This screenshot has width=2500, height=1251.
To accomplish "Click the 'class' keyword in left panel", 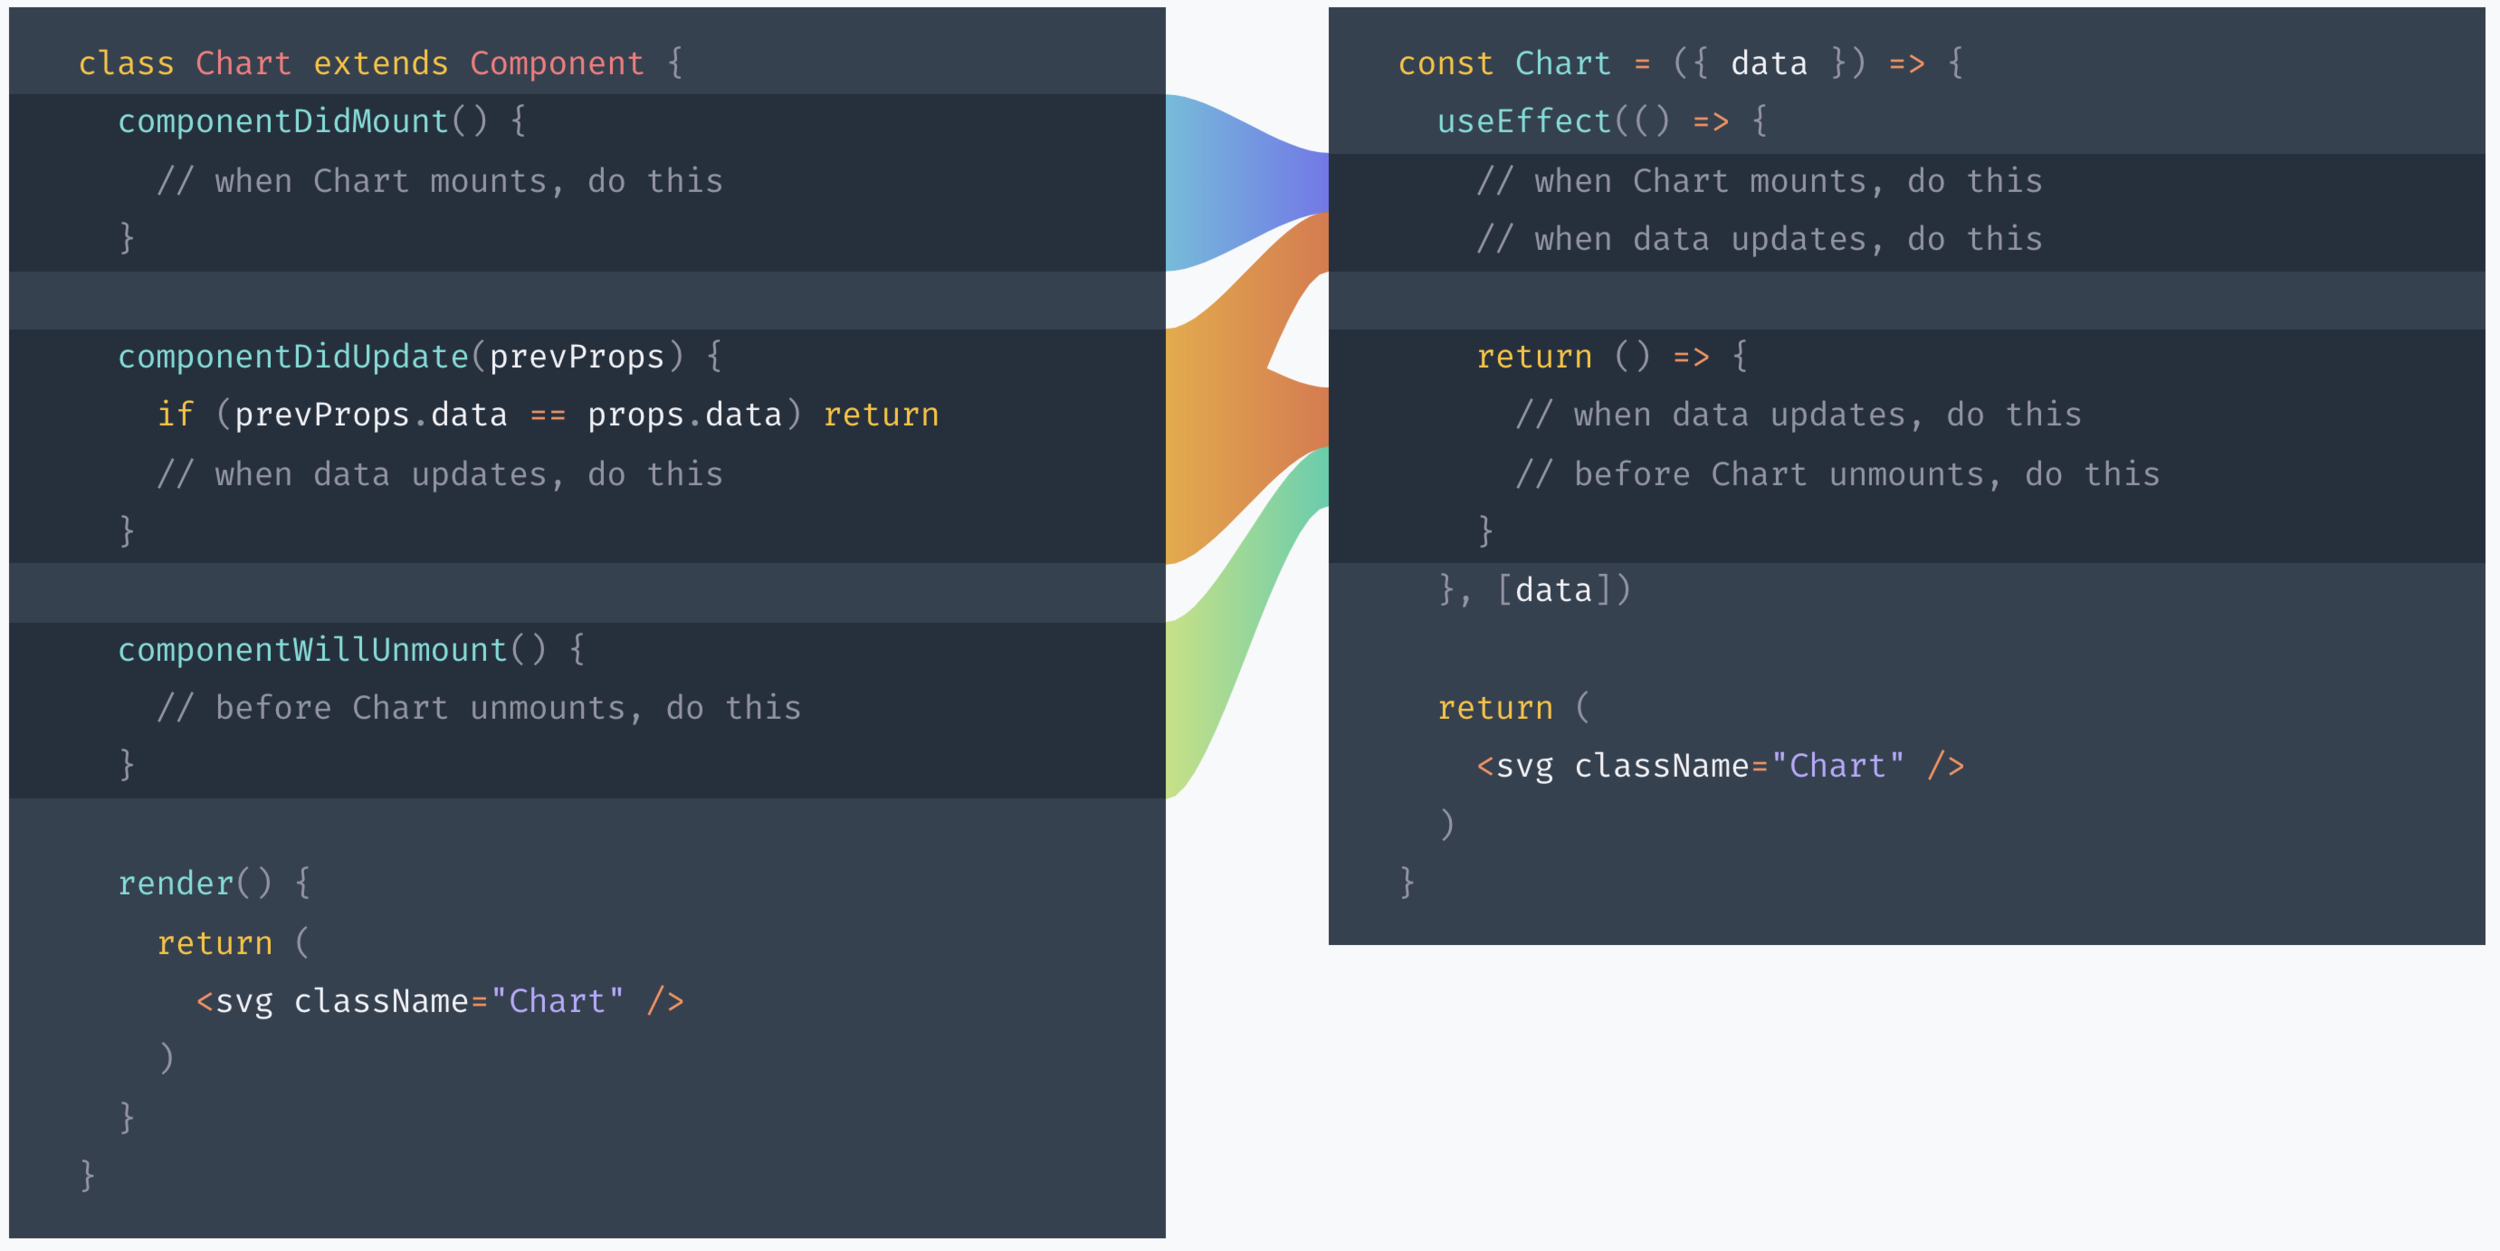I will [x=126, y=64].
